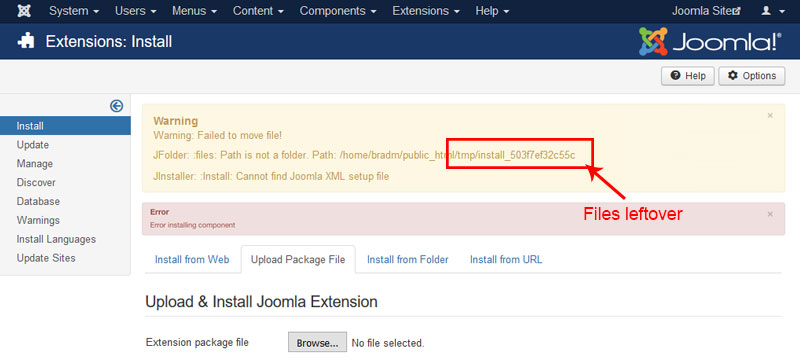The height and width of the screenshot is (364, 800).
Task: Select the Upload Package File tab
Action: 298,260
